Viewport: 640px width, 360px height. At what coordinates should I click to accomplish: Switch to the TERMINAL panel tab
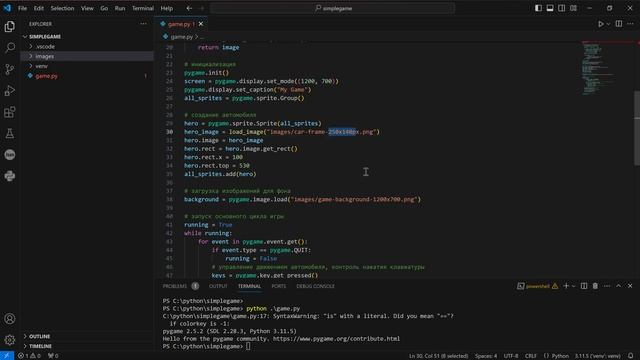[249, 286]
